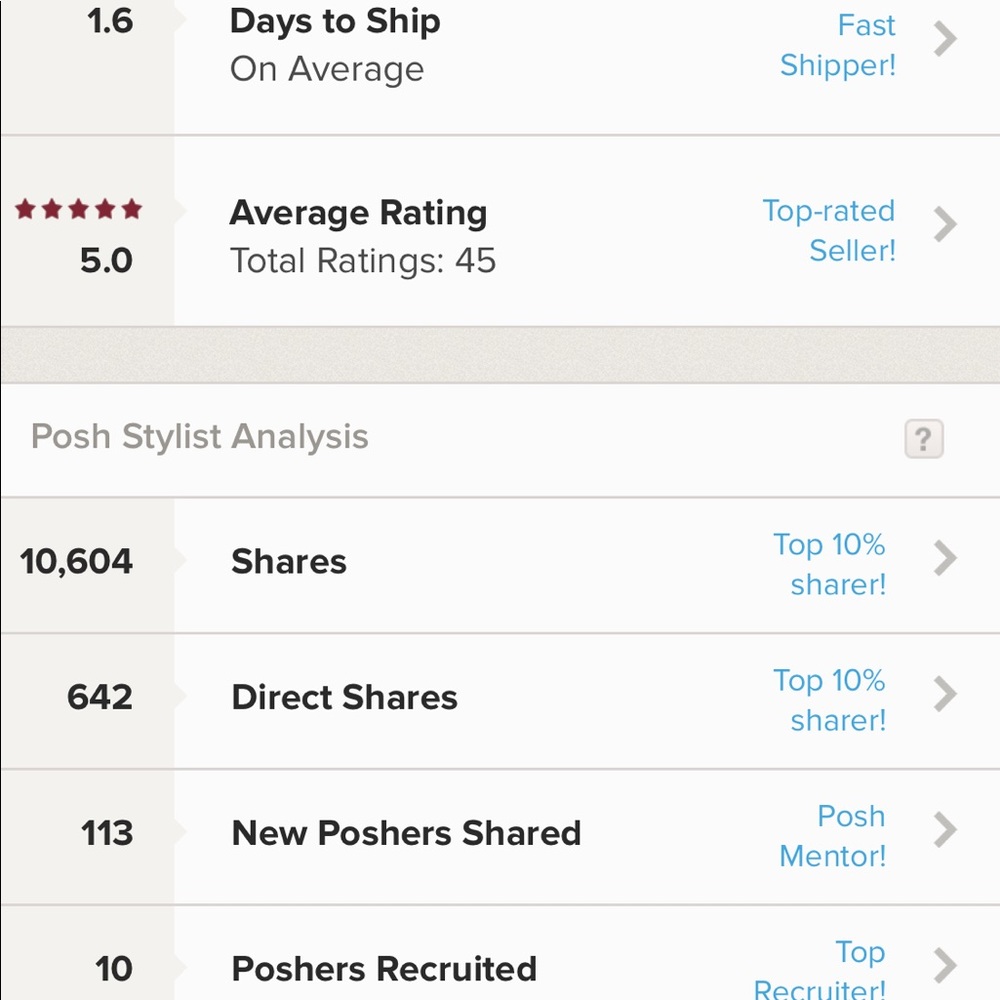Tap the Fast Shipper! link

[838, 45]
